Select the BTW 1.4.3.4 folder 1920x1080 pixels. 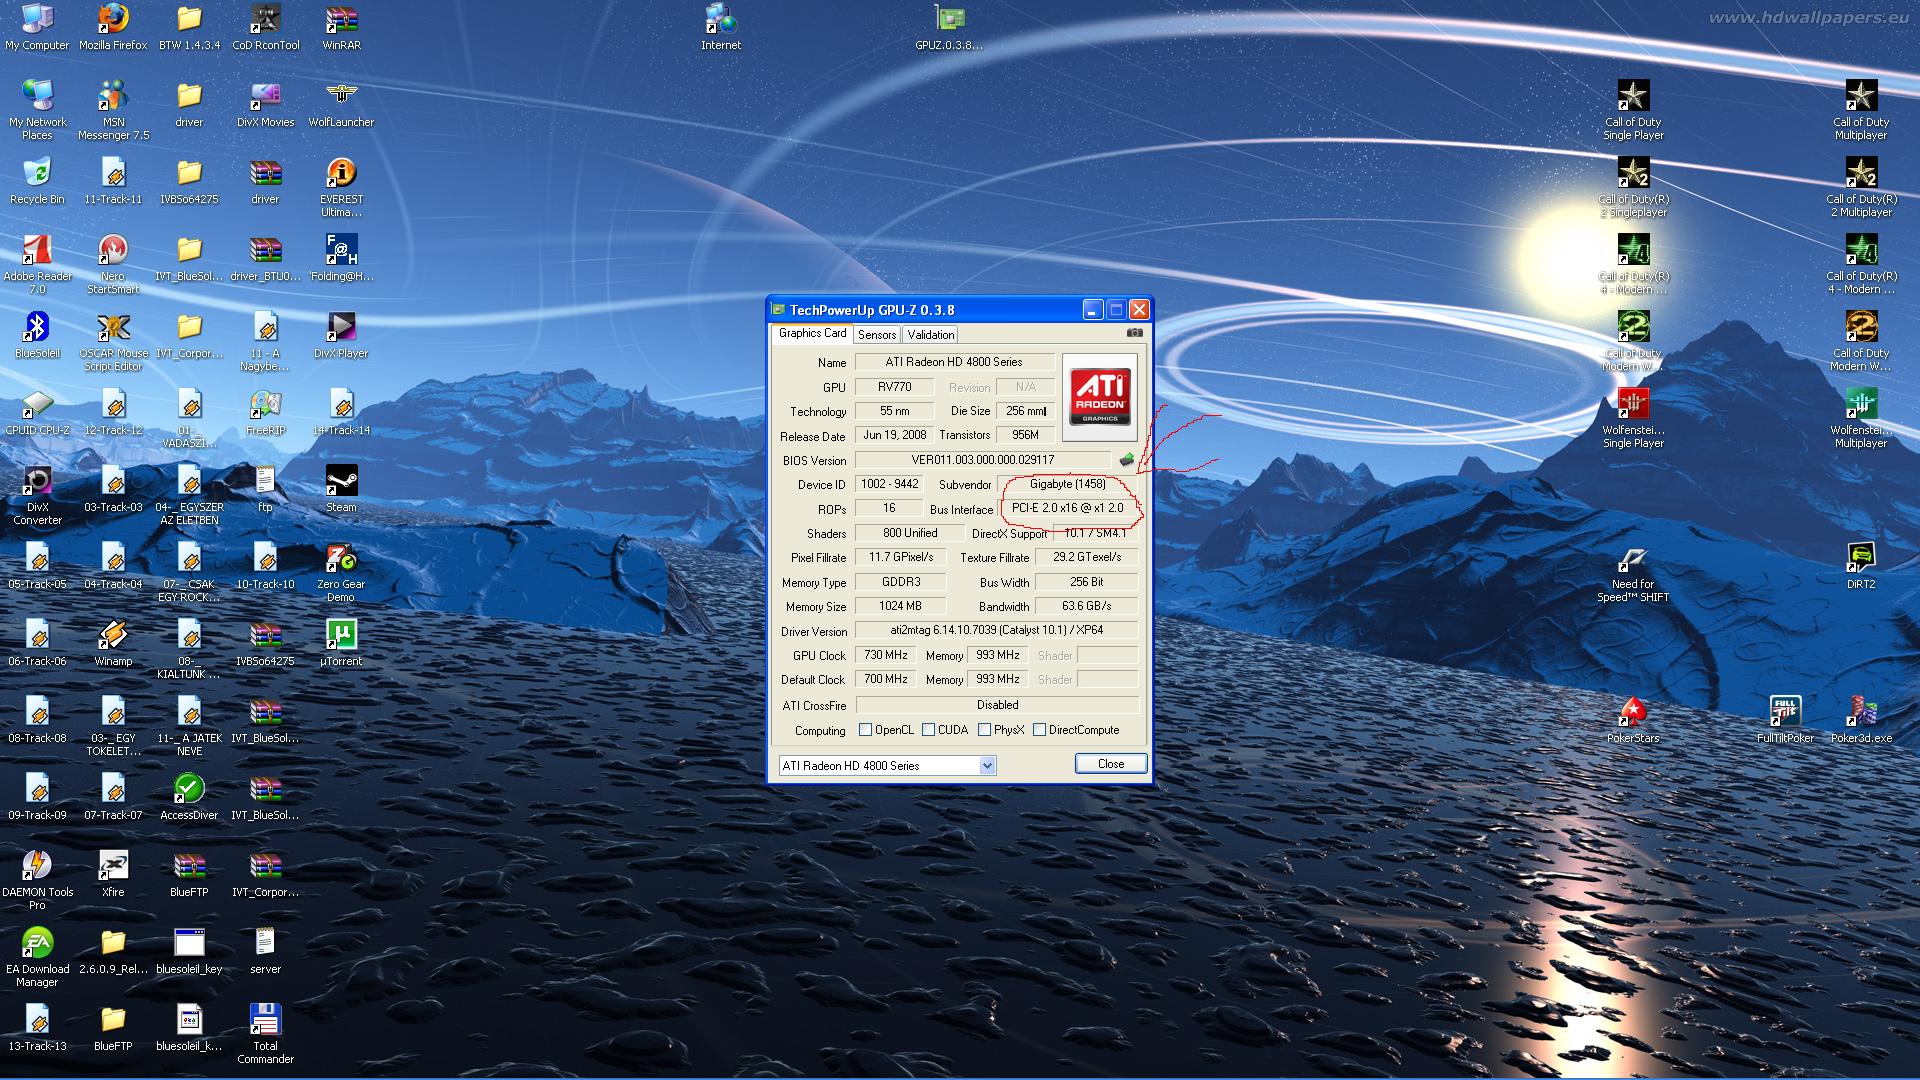click(189, 27)
